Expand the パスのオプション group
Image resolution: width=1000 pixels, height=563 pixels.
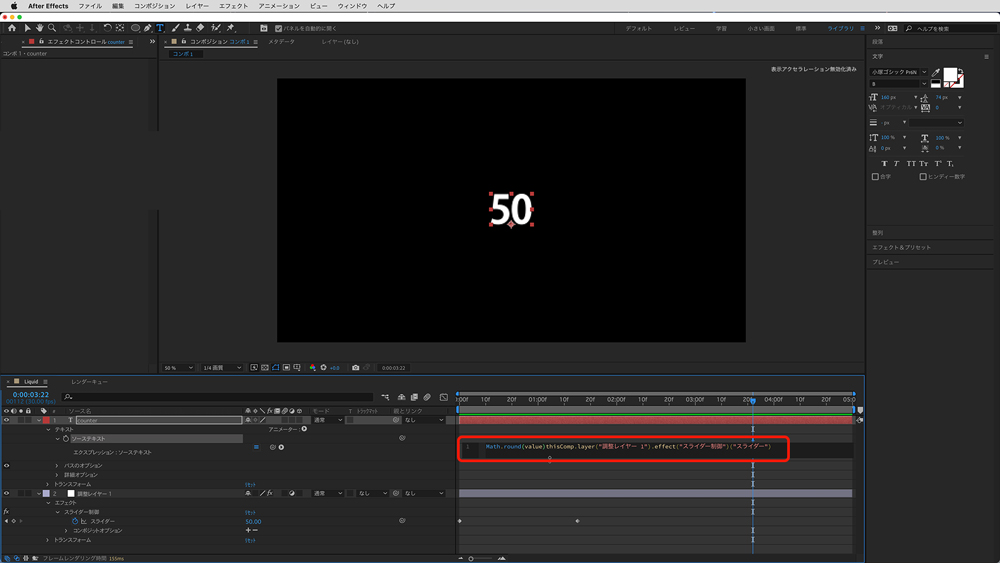point(57,466)
